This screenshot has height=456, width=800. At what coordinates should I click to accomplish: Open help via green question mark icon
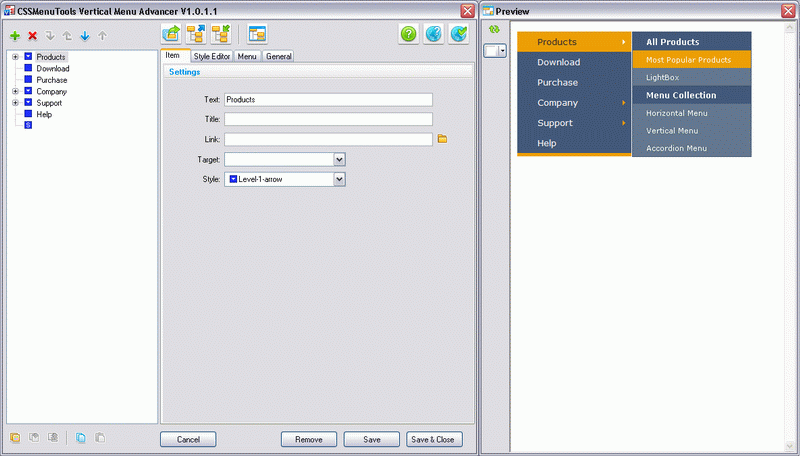(409, 34)
